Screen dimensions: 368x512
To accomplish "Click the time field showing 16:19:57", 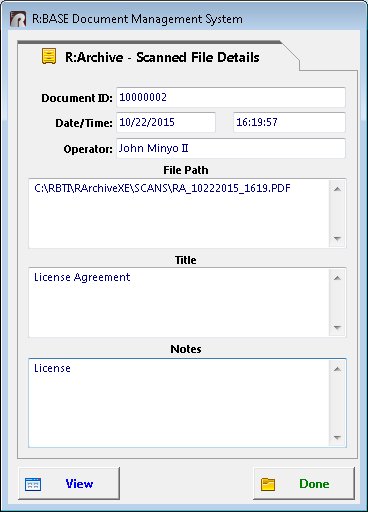I will (289, 122).
